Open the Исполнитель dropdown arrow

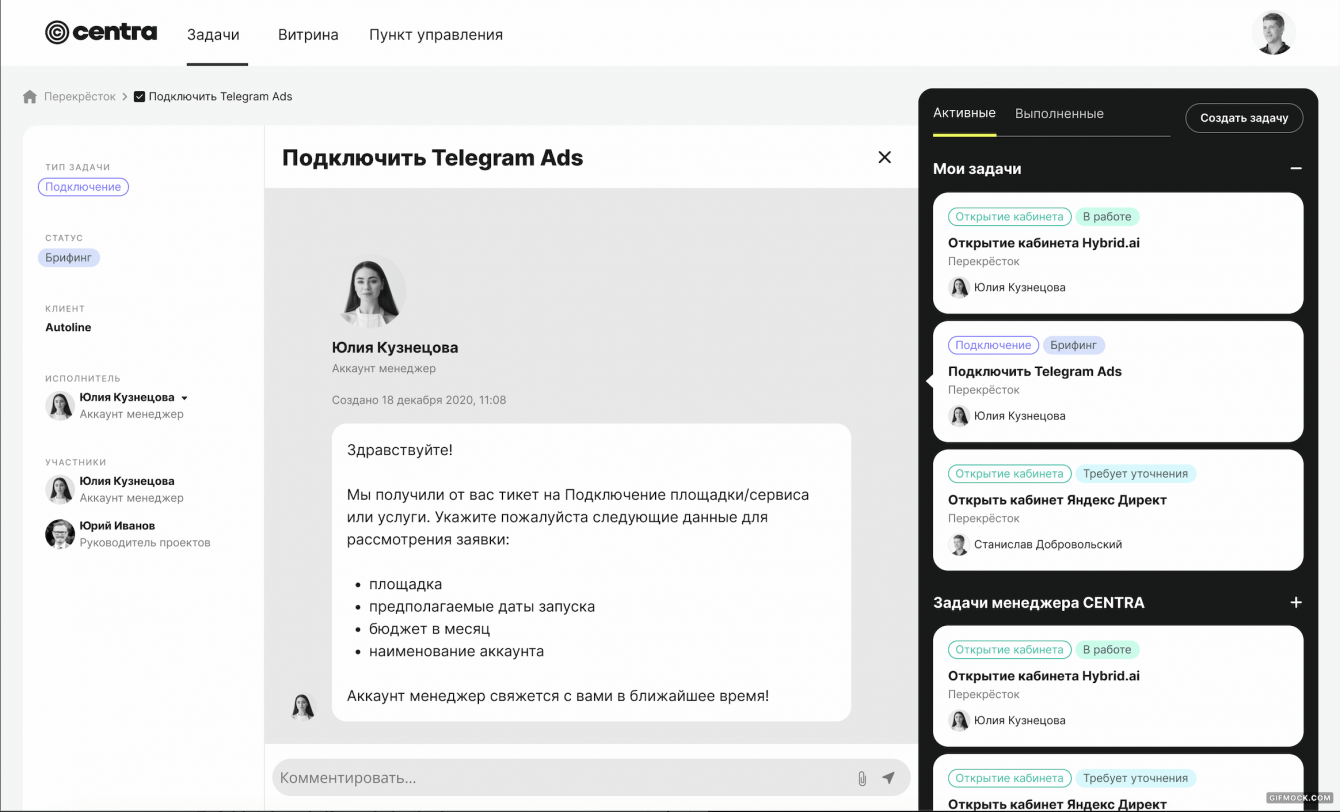(184, 398)
